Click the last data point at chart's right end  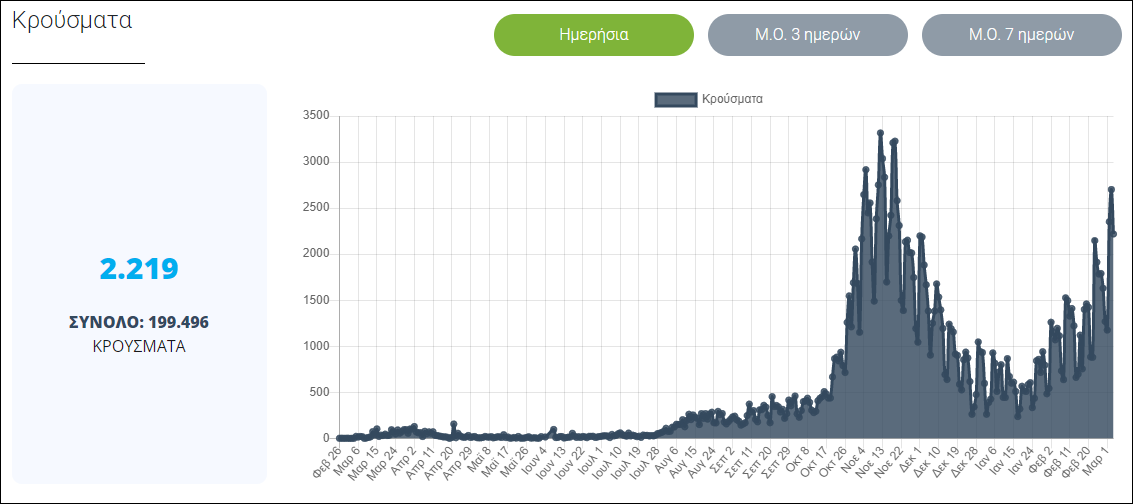tap(1114, 234)
